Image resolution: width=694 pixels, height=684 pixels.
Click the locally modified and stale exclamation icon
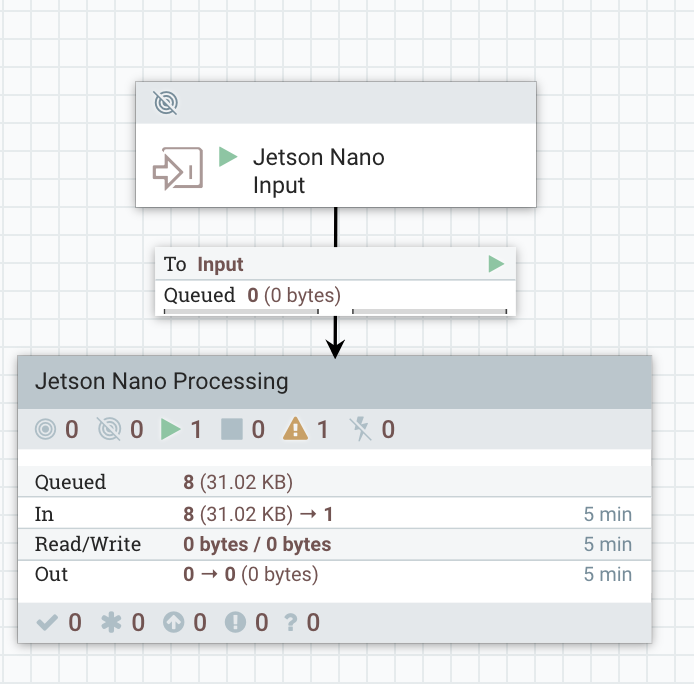(235, 622)
